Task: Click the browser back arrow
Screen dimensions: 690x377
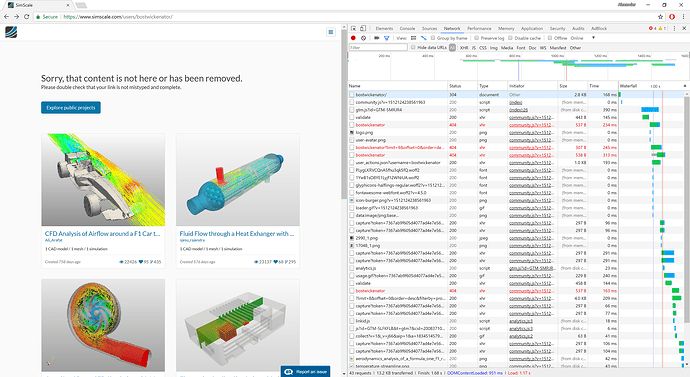Action: (x=6, y=17)
